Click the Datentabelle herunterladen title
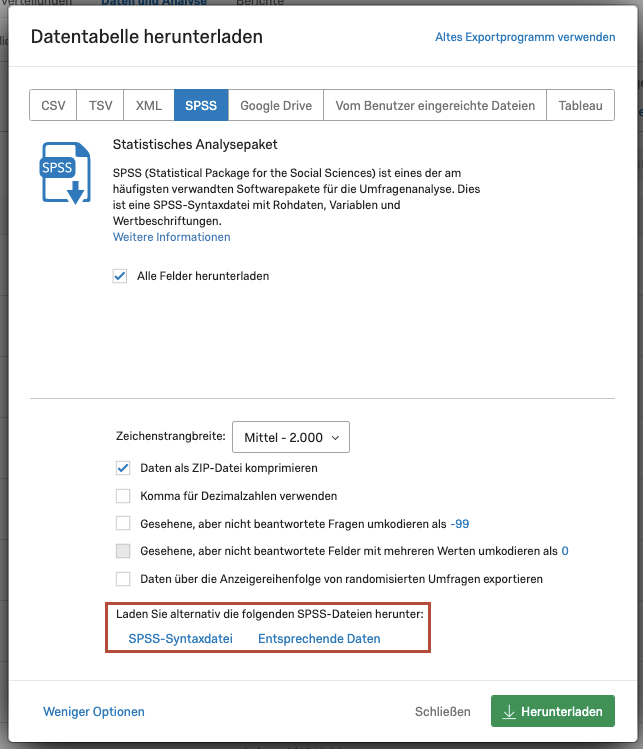Screen dimensions: 643x749 (147, 37)
